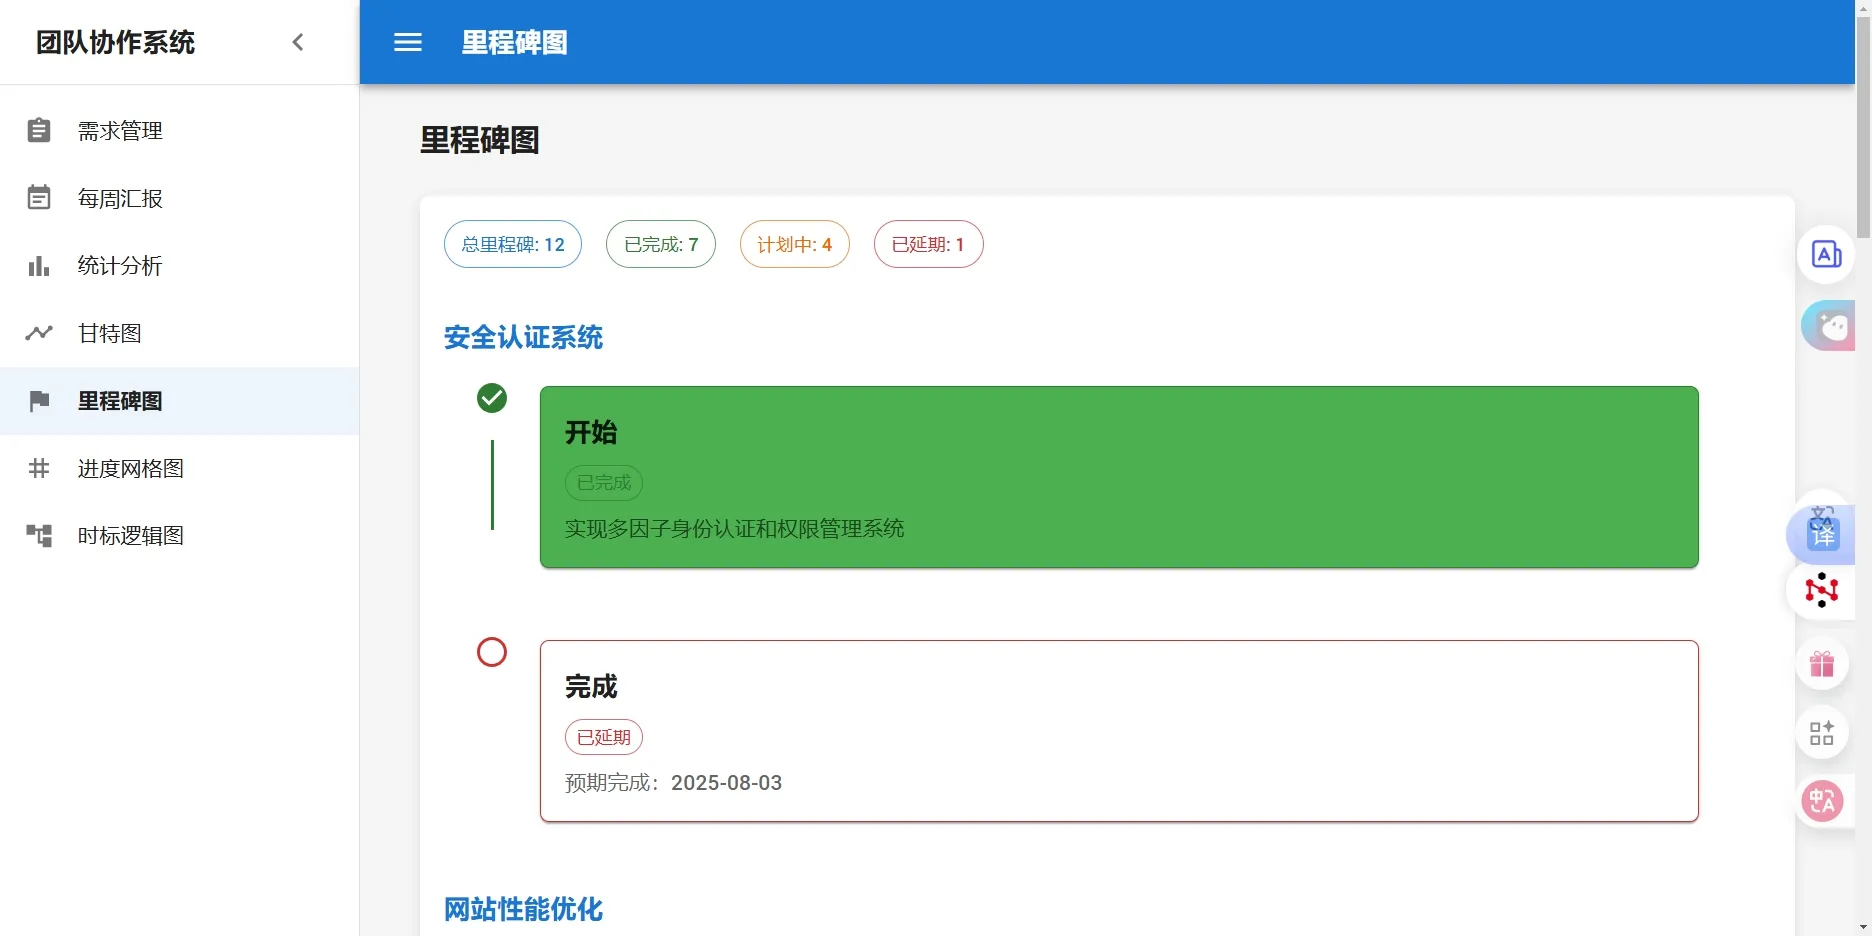Click the 时标逻辑图 tree icon
The height and width of the screenshot is (936, 1872).
[x=39, y=536]
